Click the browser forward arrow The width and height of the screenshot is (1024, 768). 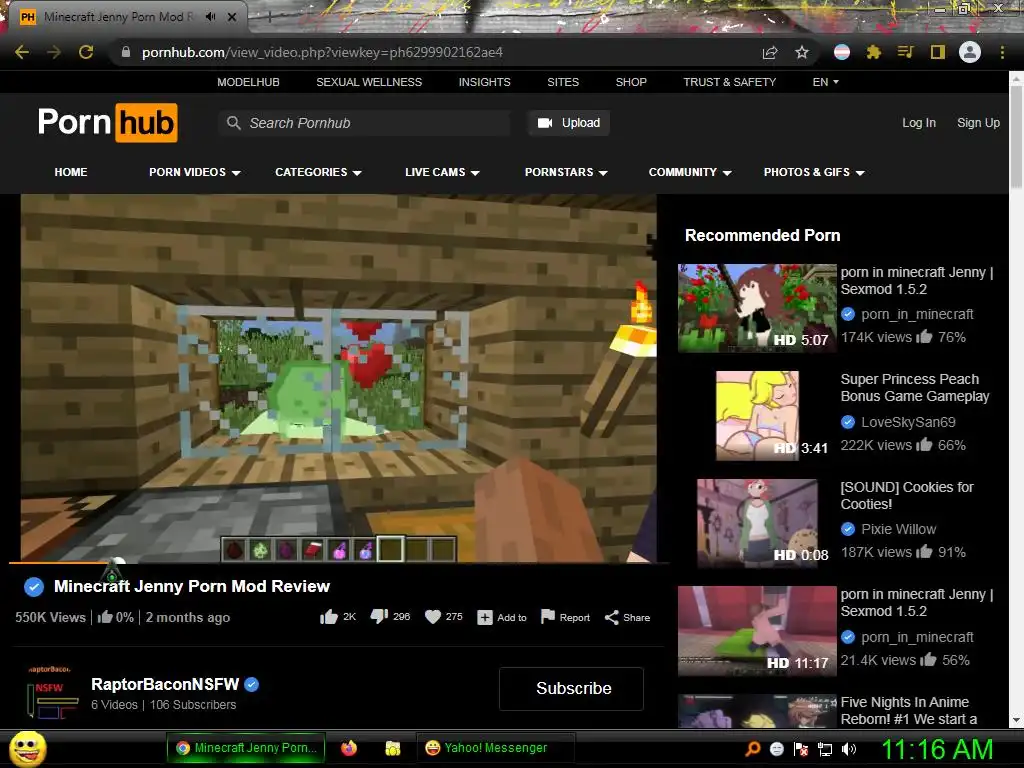tap(54, 52)
